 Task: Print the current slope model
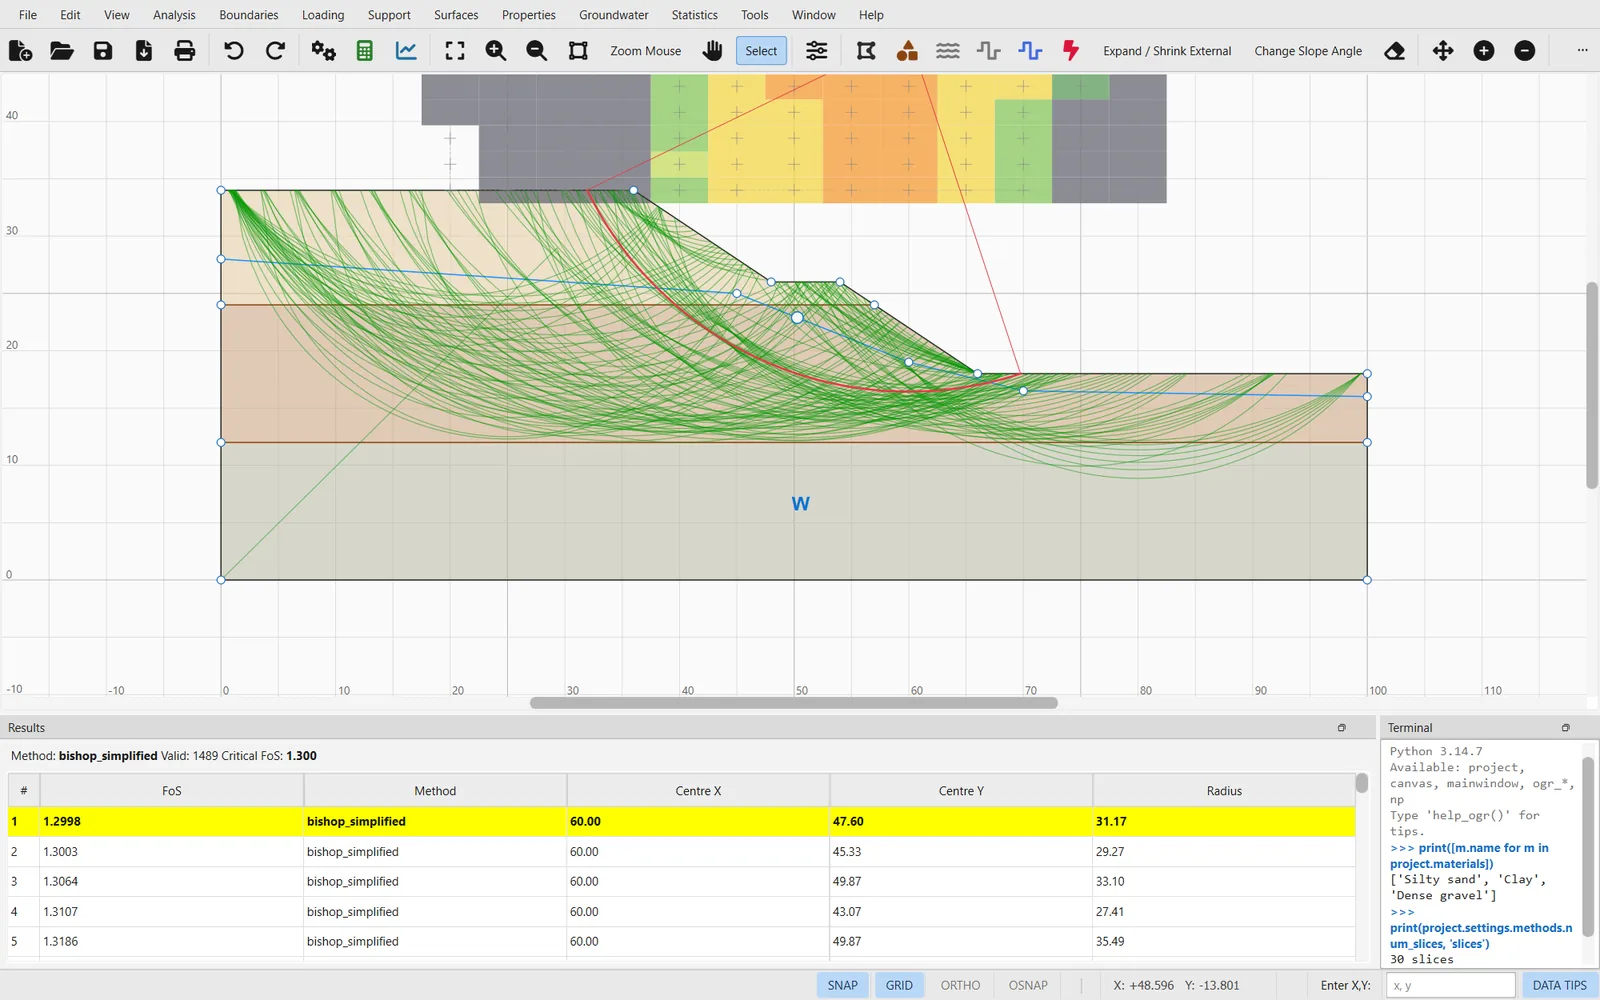tap(185, 51)
